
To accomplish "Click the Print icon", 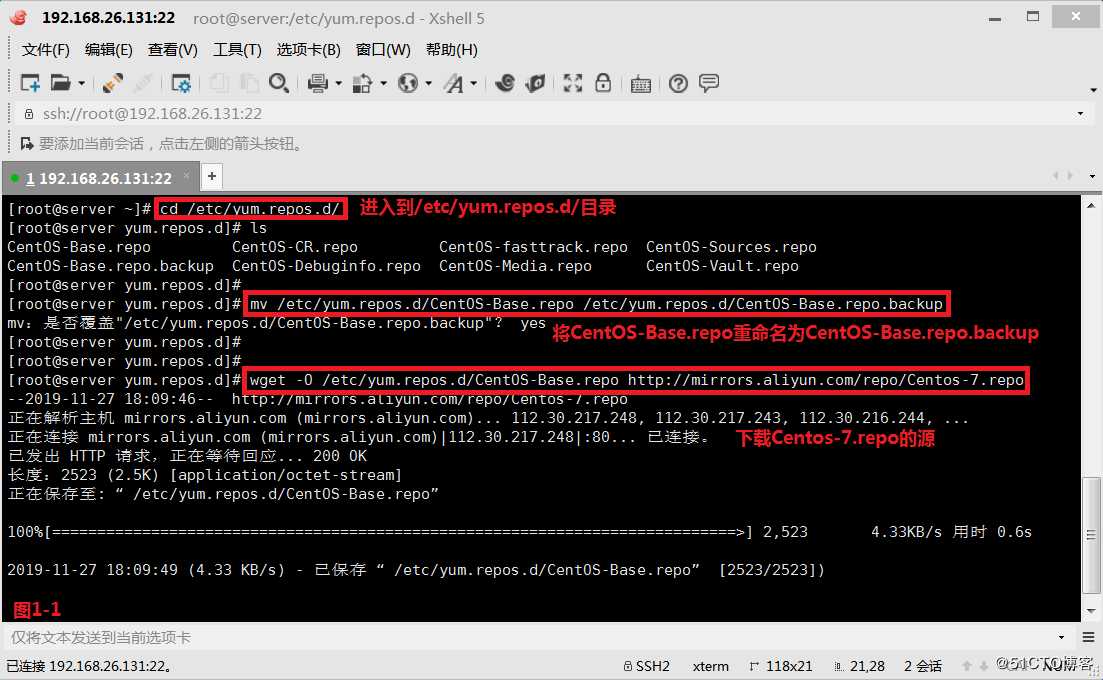I will (x=318, y=84).
